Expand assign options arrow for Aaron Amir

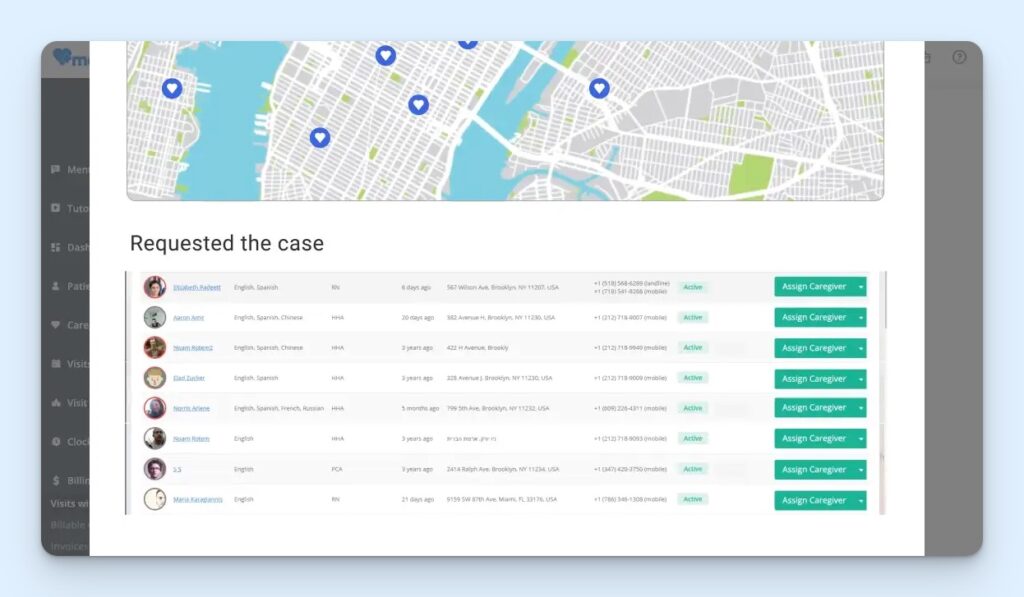pos(861,317)
